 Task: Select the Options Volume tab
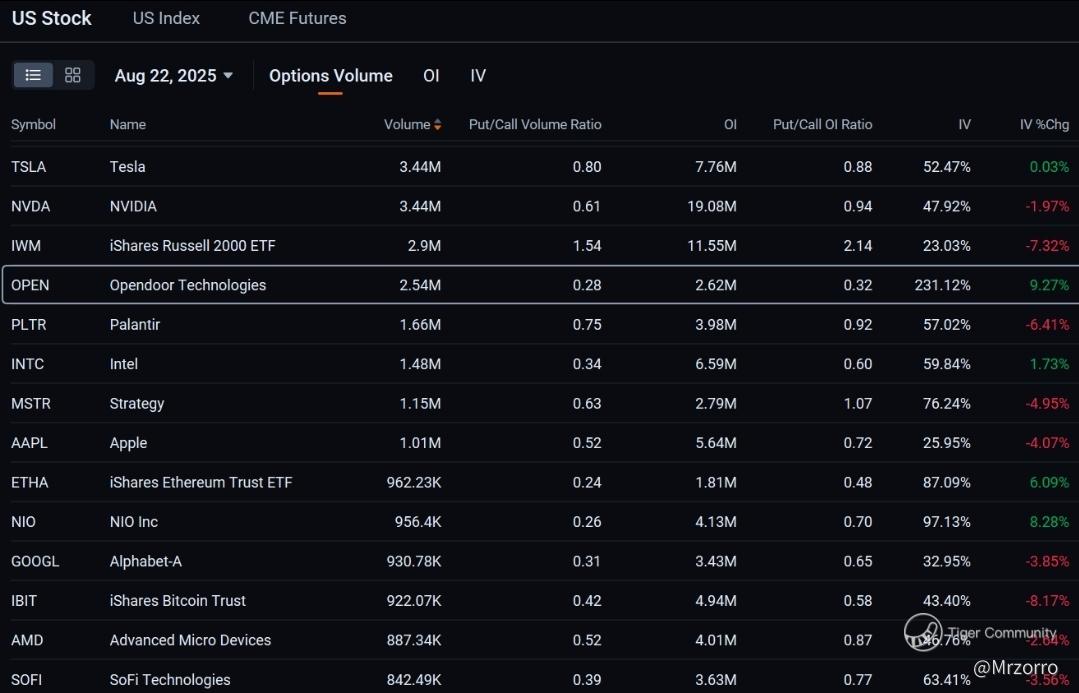pos(330,76)
